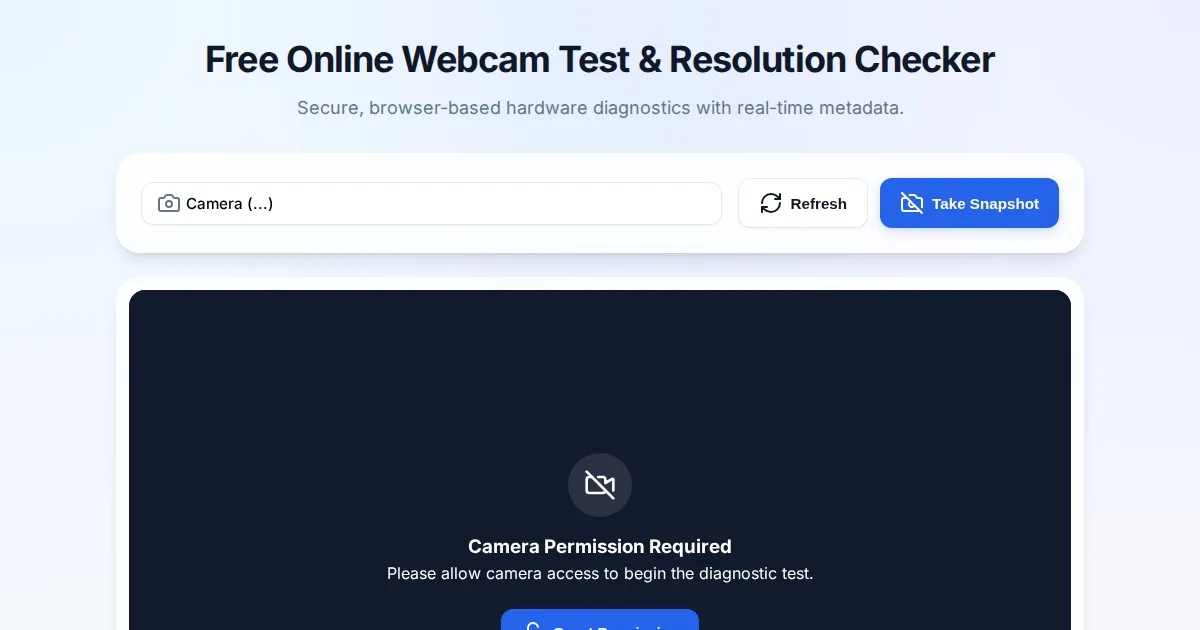Click the circular badge around the disabled camera icon
The width and height of the screenshot is (1200, 630).
click(600, 485)
